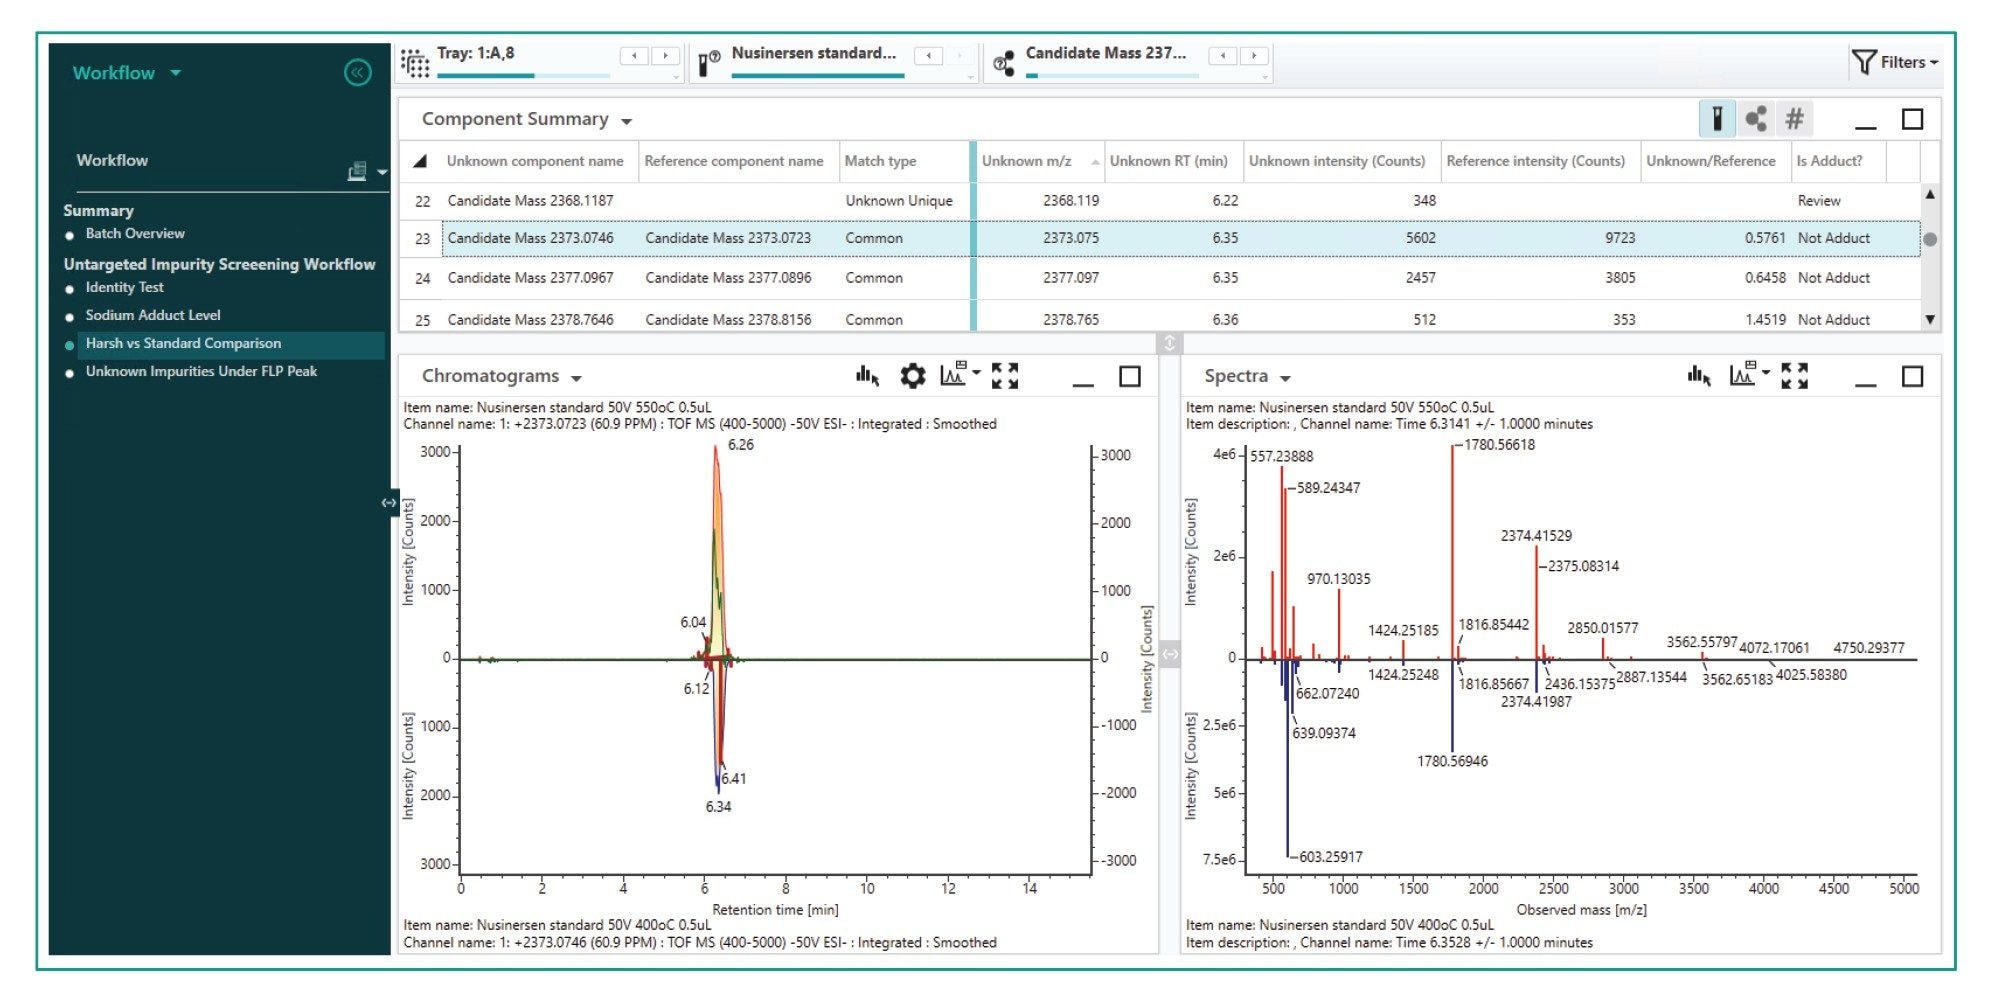Open the Filters menu
The width and height of the screenshot is (2000, 1005).
(x=1895, y=62)
